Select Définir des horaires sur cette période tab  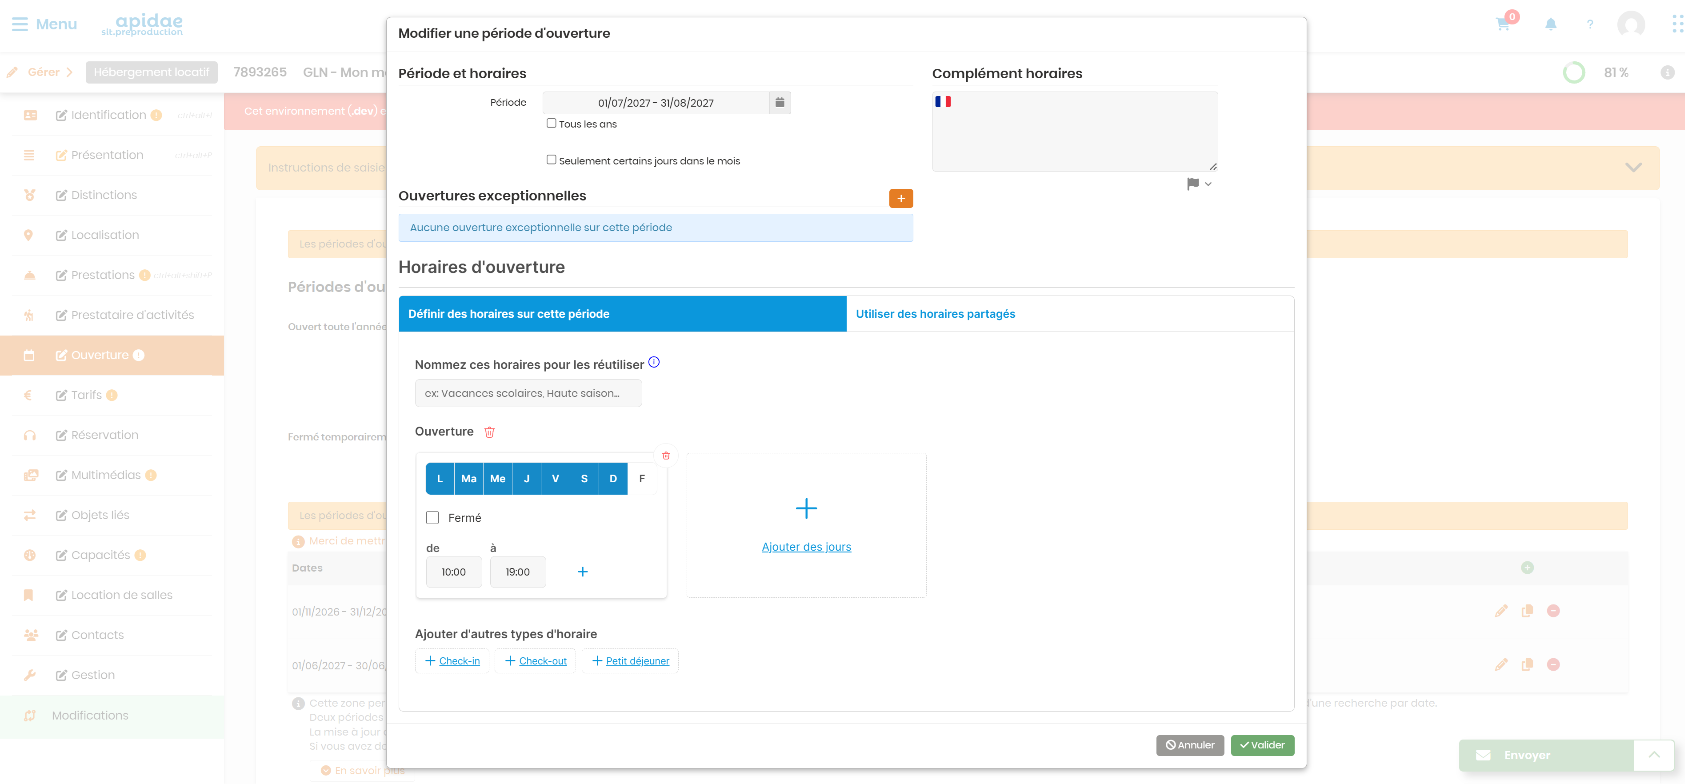click(622, 314)
